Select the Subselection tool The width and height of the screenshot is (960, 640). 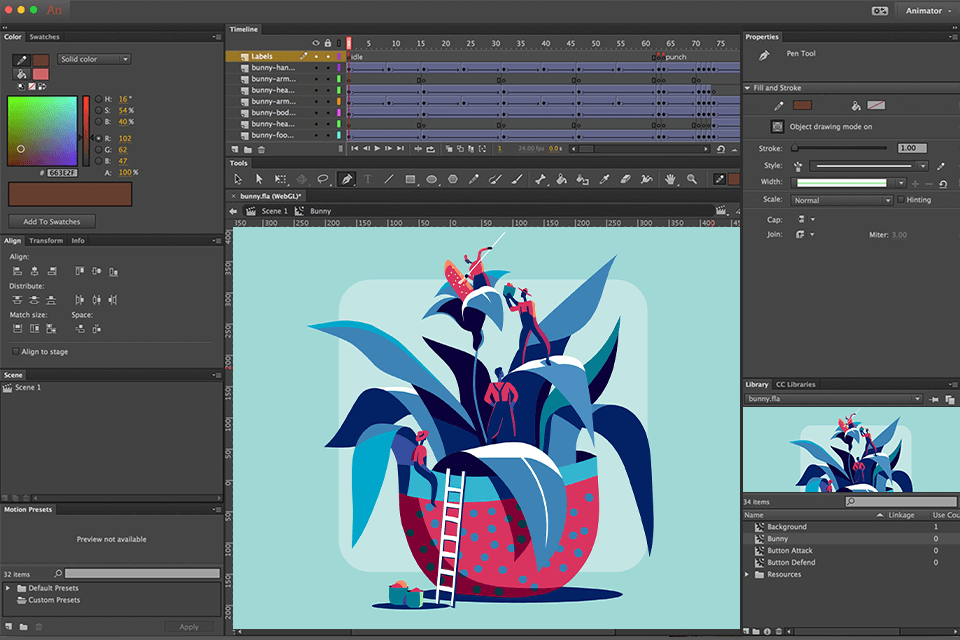259,179
